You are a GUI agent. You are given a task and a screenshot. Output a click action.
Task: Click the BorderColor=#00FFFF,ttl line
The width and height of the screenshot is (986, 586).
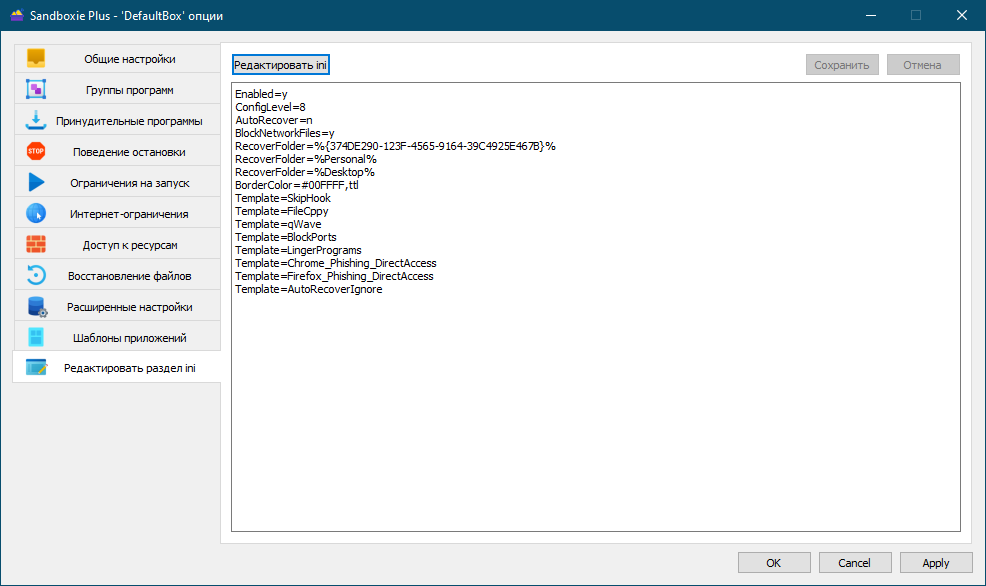pyautogui.click(x=297, y=185)
